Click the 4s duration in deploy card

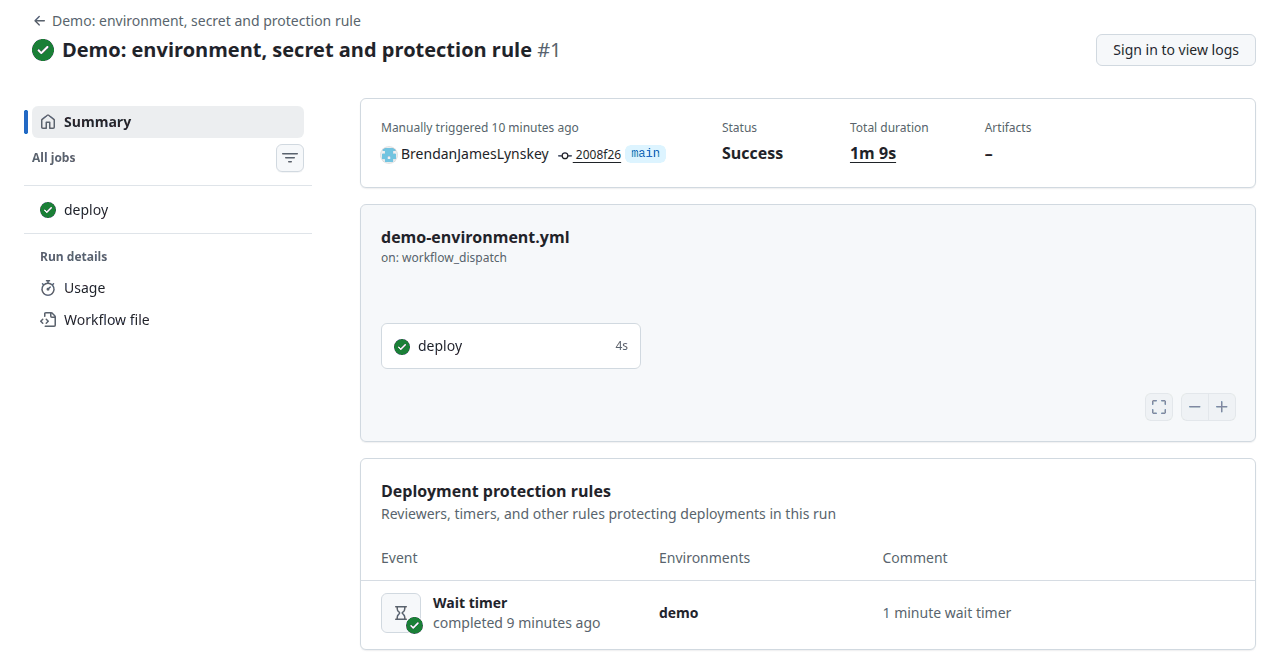pos(622,346)
